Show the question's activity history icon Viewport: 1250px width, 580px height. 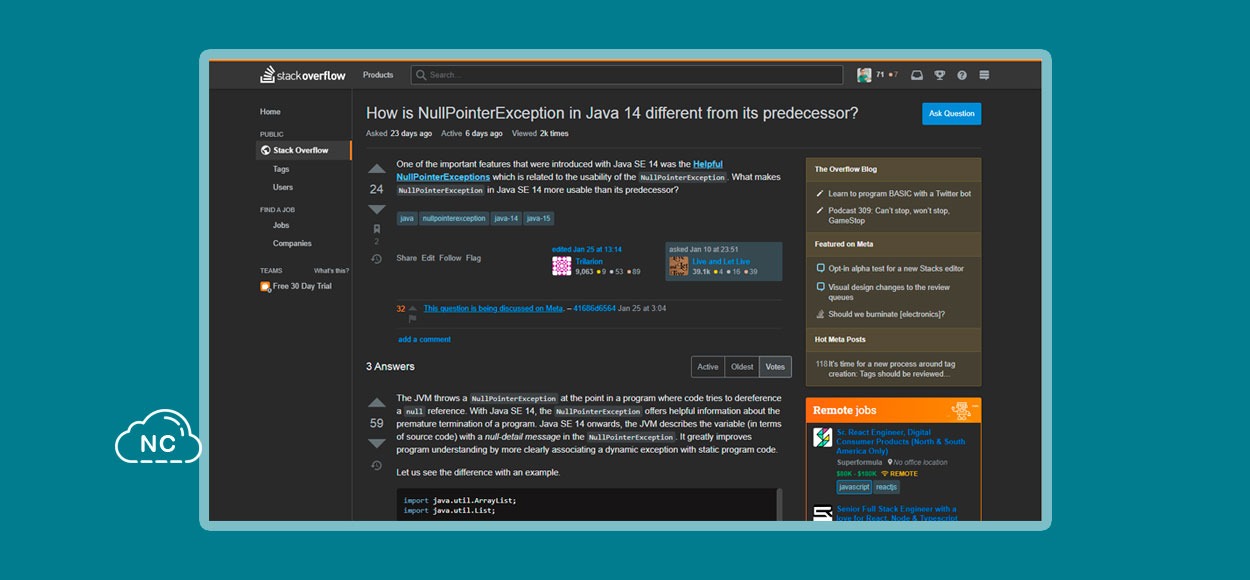376,259
